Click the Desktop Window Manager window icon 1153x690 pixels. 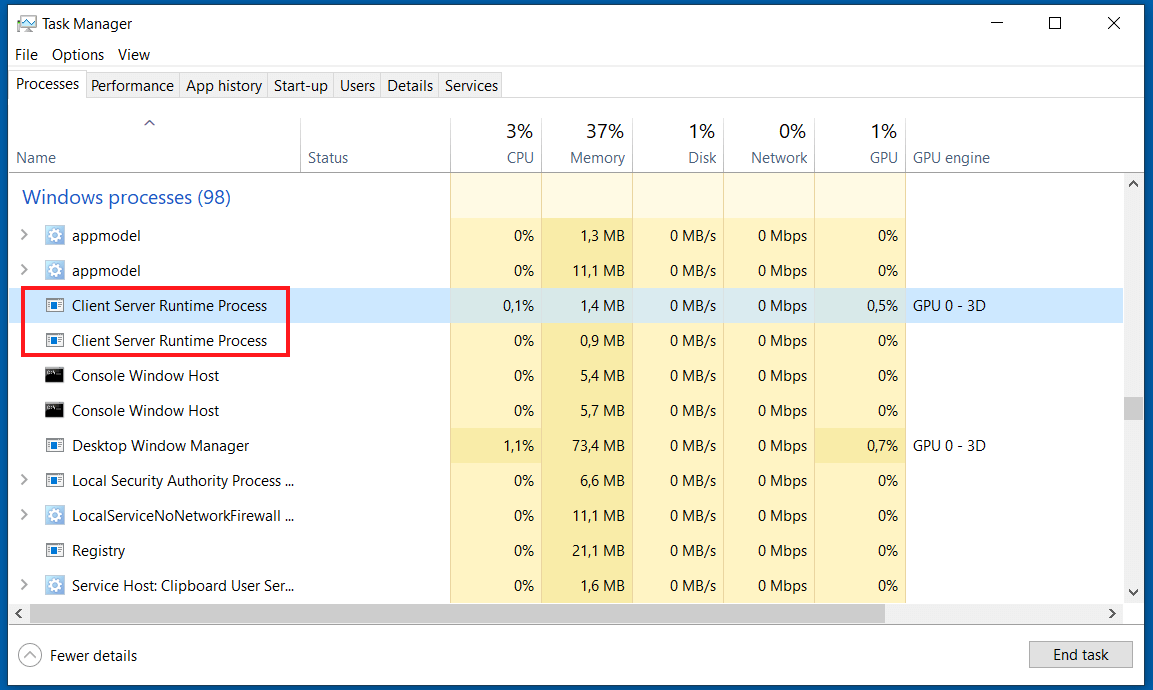click(x=55, y=445)
